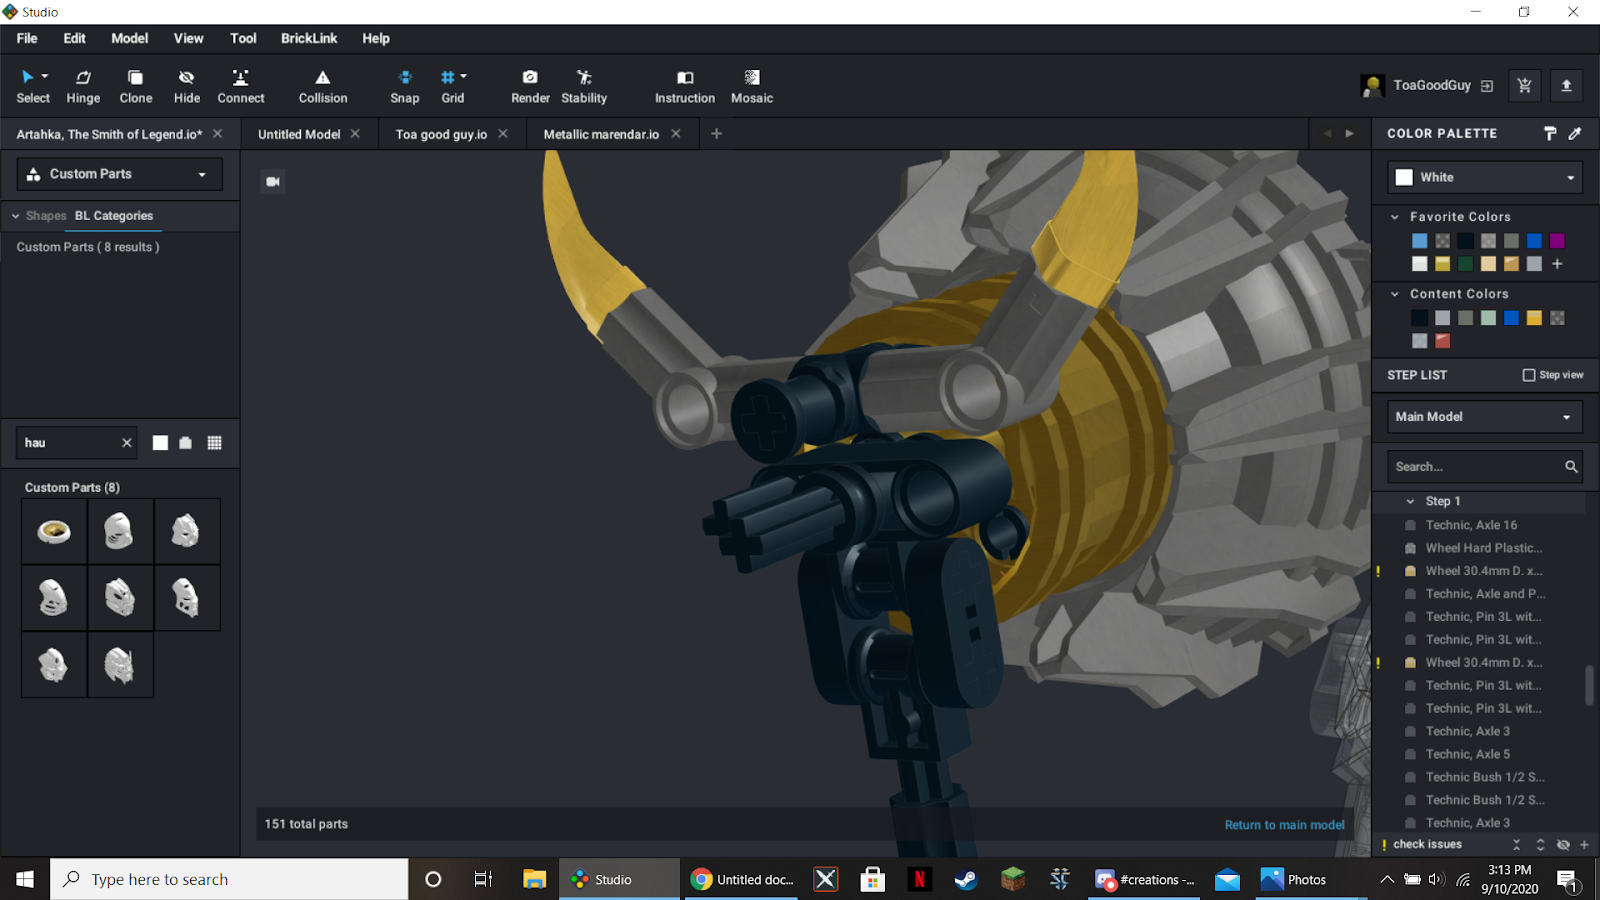Open Steam from the Windows taskbar
Screen dimensions: 1600x900
(966, 879)
